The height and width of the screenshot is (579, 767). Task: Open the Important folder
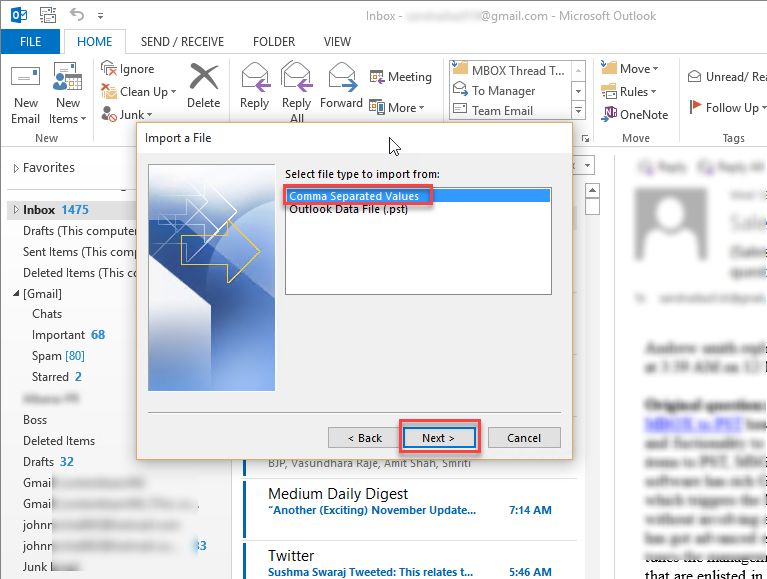tap(68, 335)
